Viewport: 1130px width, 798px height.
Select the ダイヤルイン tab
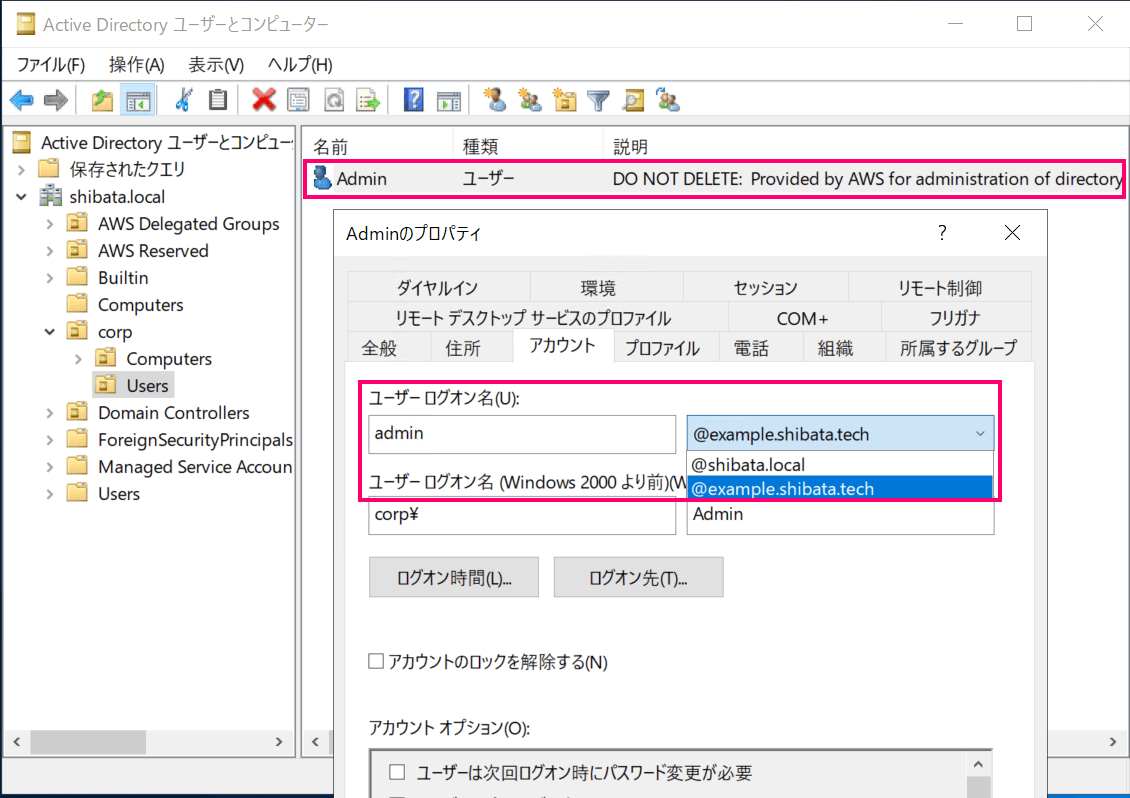(437, 288)
